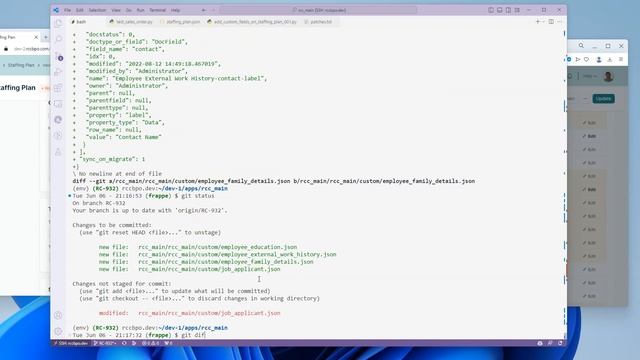The height and width of the screenshot is (360, 640).
Task: Open the Terminal menu
Action: (157, 10)
